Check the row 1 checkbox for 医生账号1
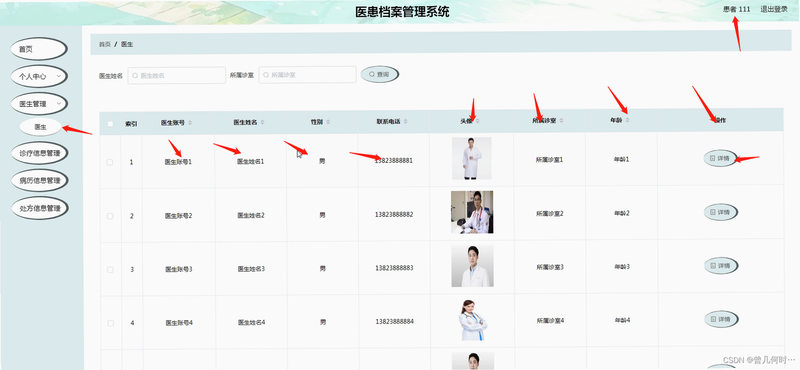Viewport: 800px width, 370px height. pyautogui.click(x=110, y=162)
